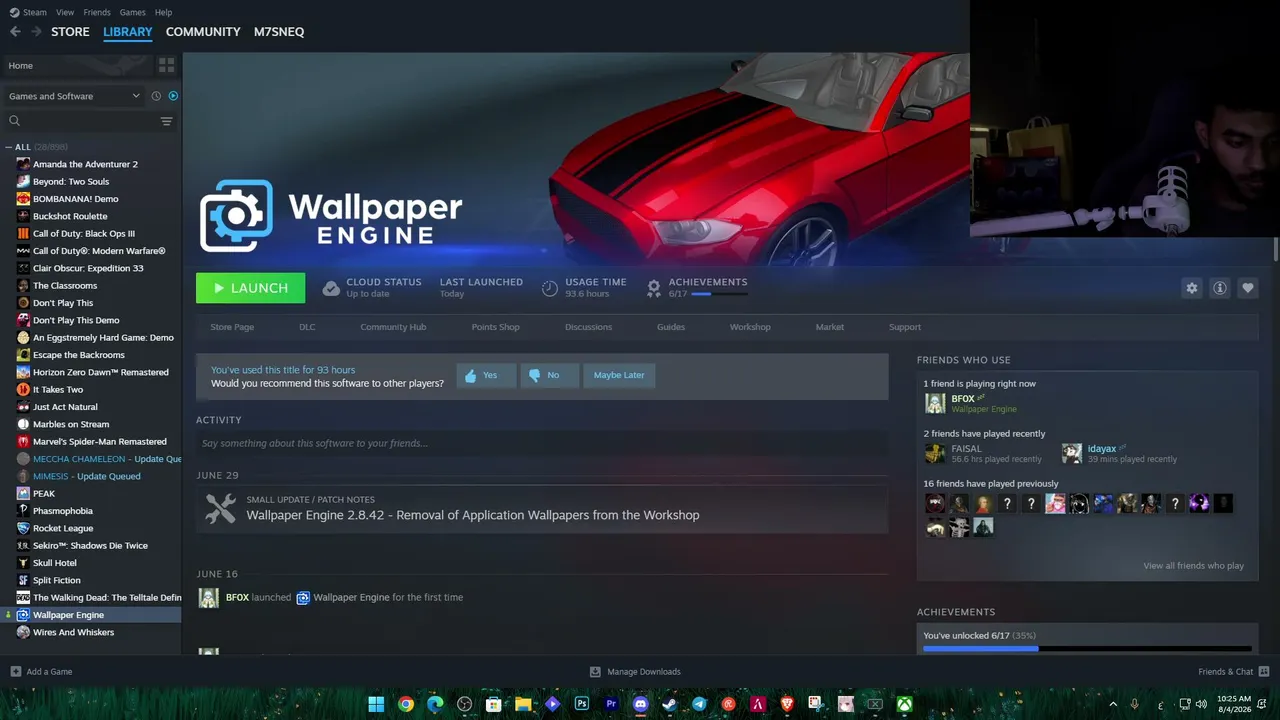Toggle the recent activity clock filter
This screenshot has width=1280, height=720.
point(156,96)
